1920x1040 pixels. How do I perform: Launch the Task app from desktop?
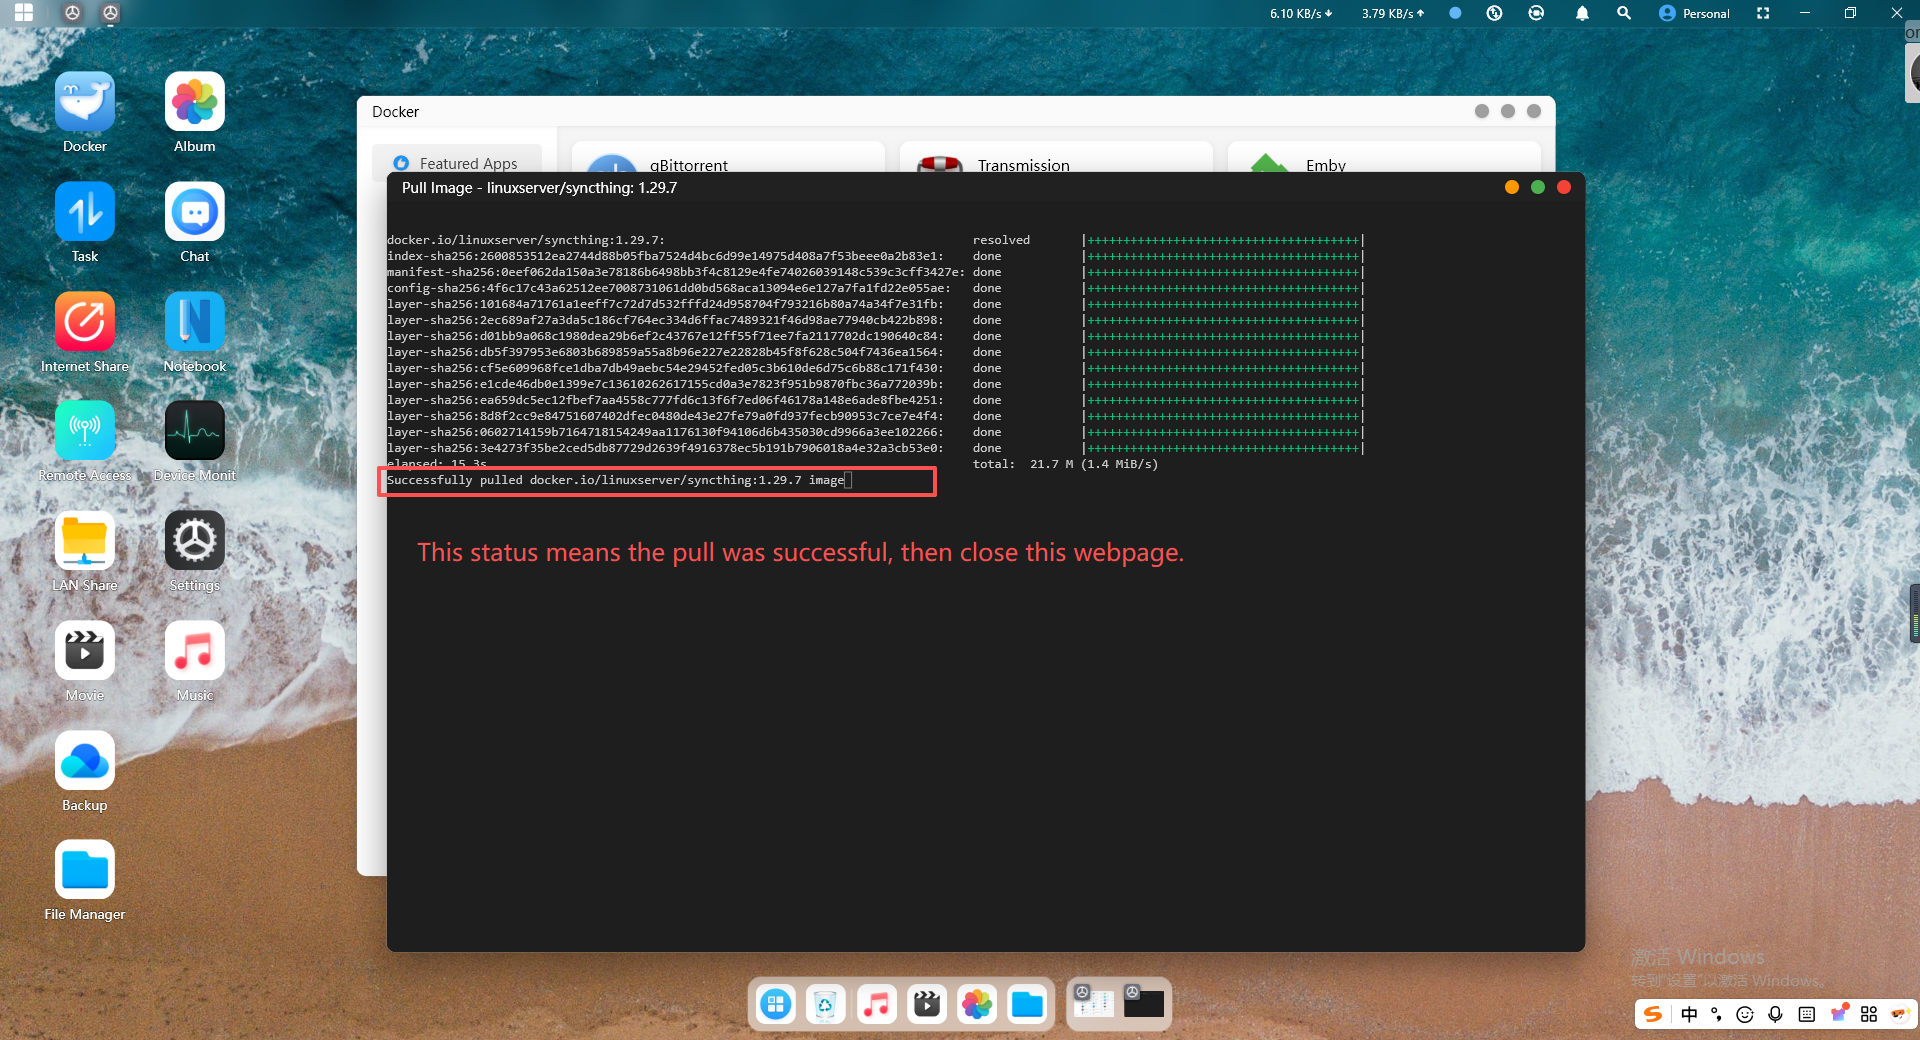tap(85, 212)
